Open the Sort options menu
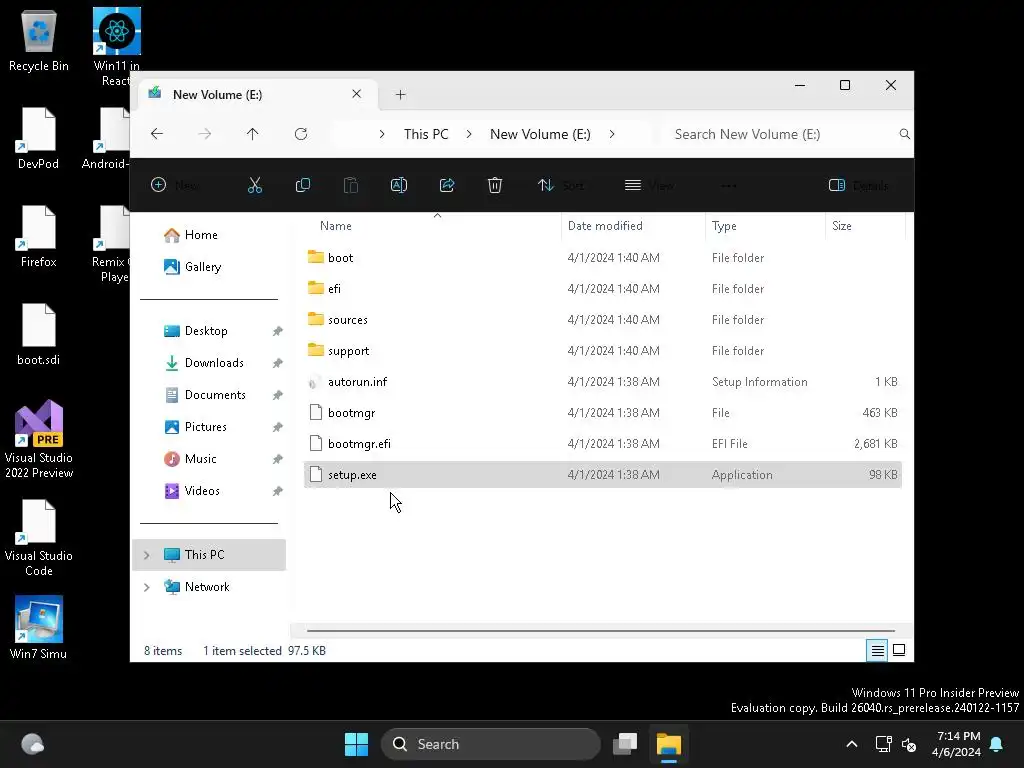Image resolution: width=1024 pixels, height=768 pixels. click(x=560, y=185)
